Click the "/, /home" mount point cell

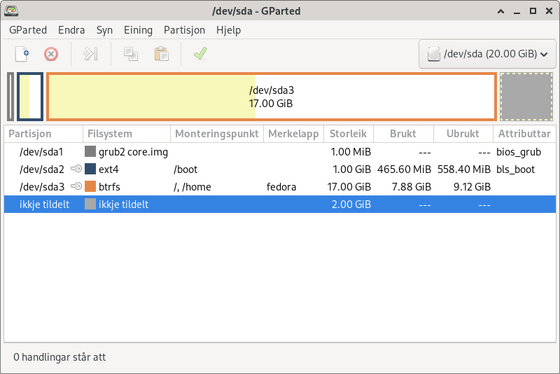192,187
